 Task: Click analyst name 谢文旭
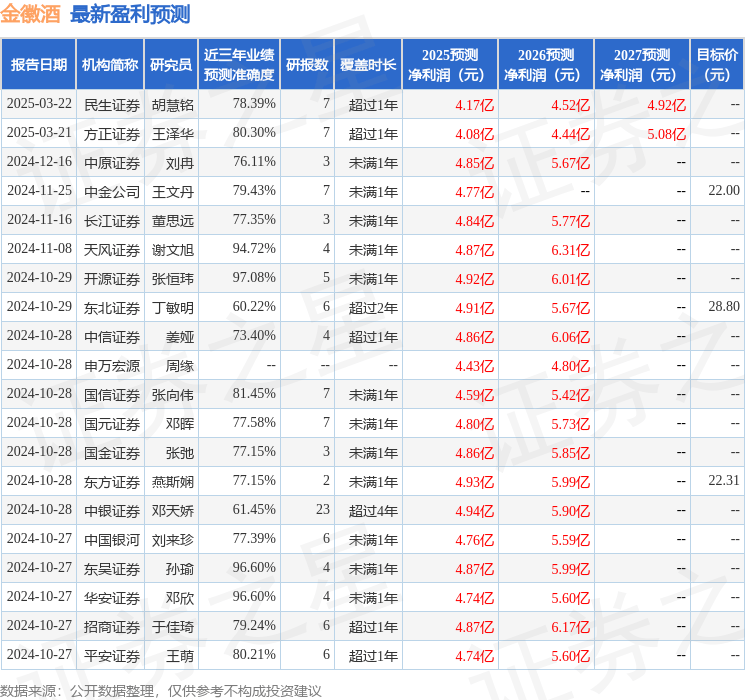pos(172,249)
